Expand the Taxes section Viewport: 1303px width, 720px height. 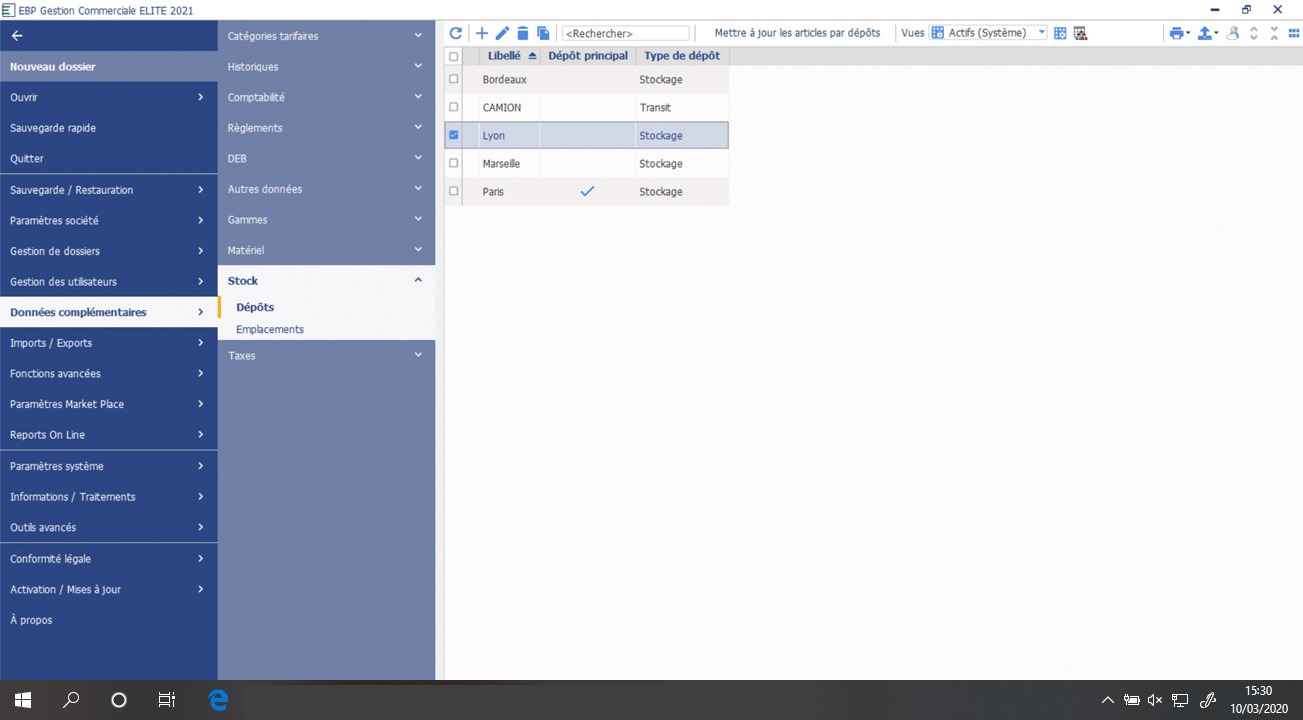click(x=326, y=355)
